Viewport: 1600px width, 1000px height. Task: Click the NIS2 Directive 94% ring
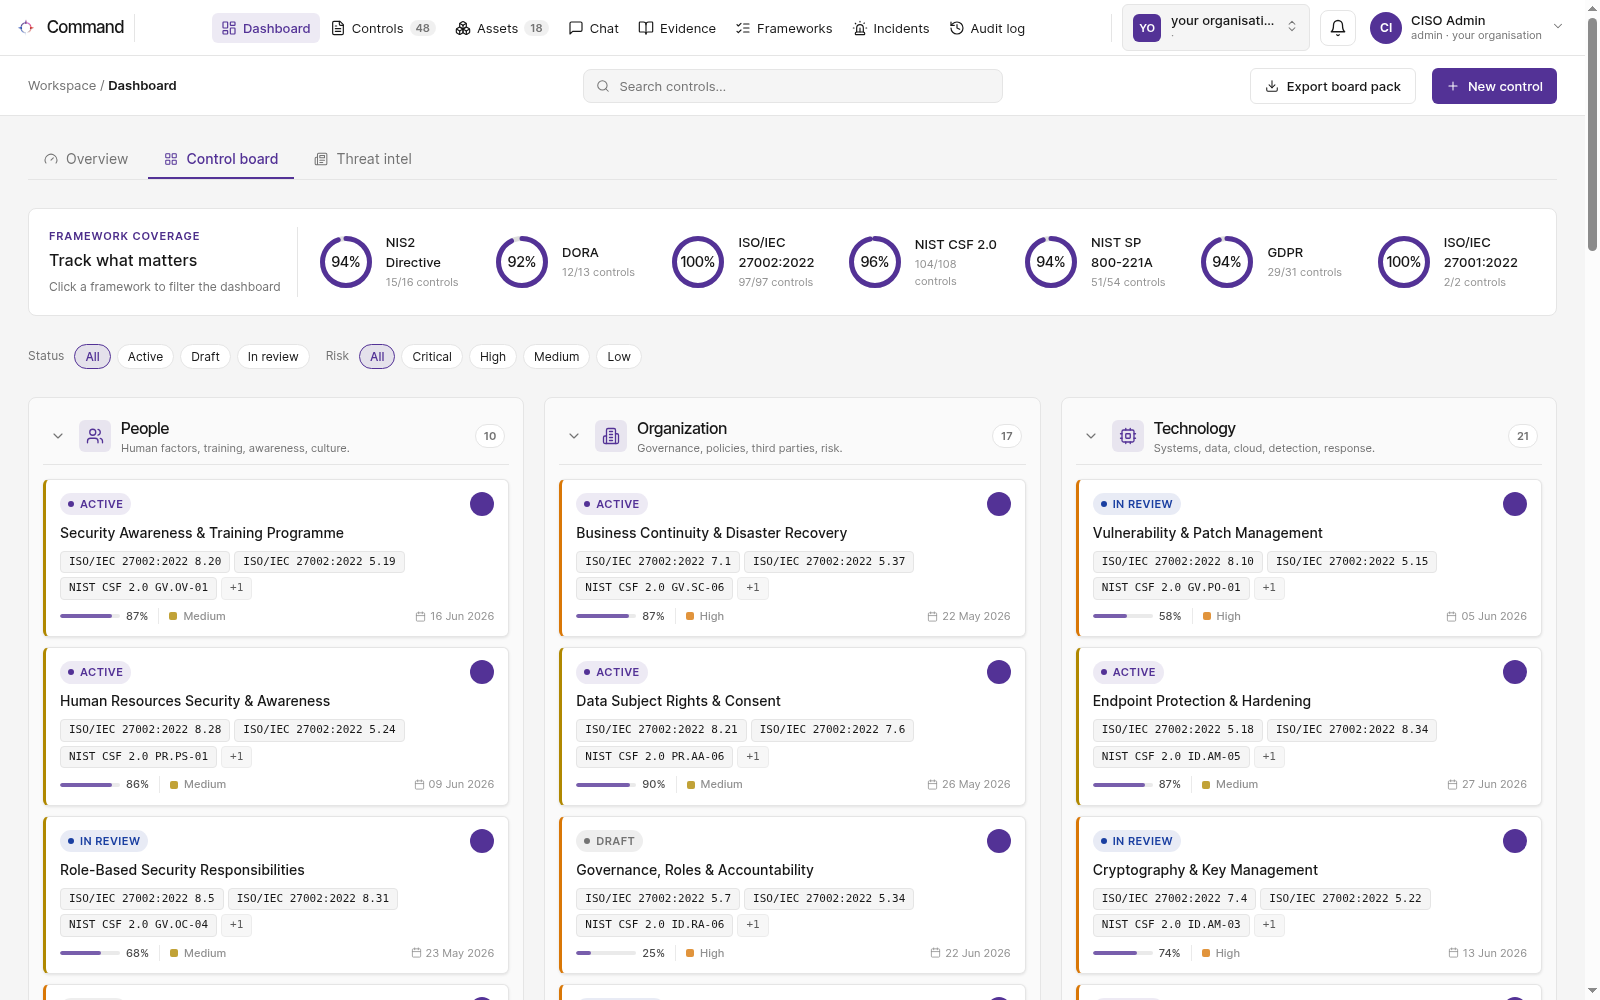tap(346, 262)
